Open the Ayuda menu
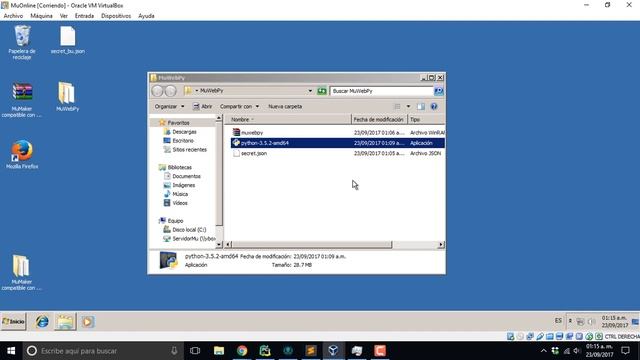 pos(146,16)
